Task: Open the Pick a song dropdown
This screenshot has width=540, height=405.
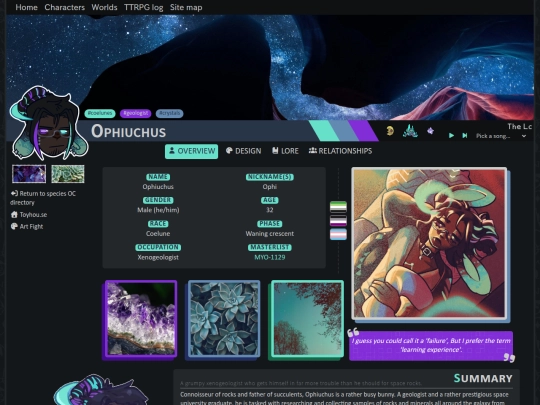Action: point(501,136)
